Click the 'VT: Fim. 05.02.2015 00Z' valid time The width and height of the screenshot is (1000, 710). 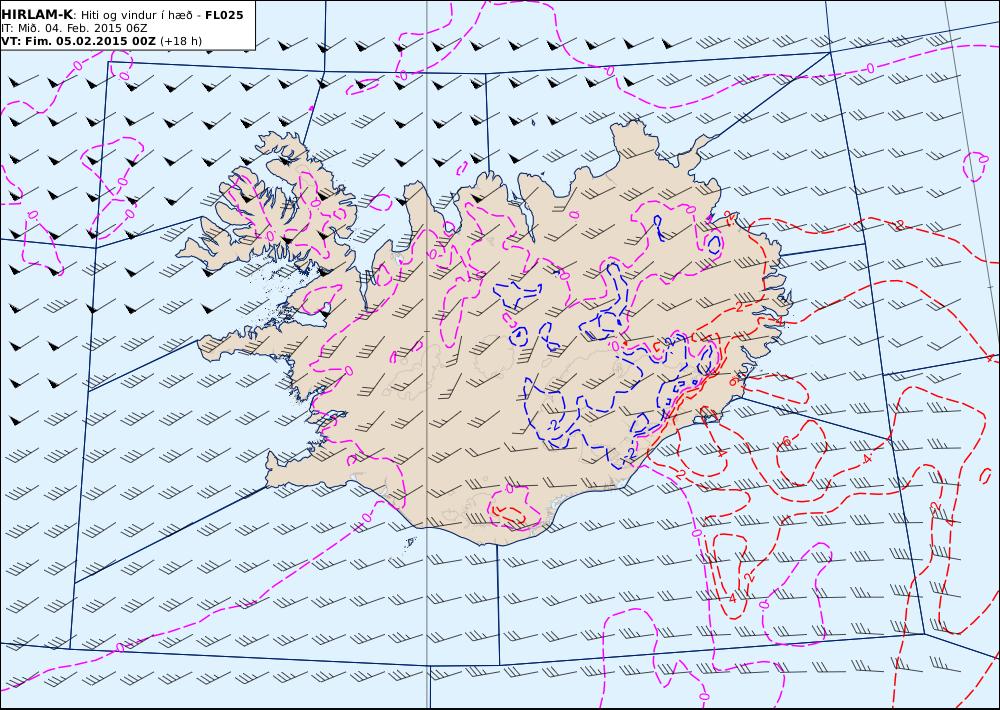78,41
